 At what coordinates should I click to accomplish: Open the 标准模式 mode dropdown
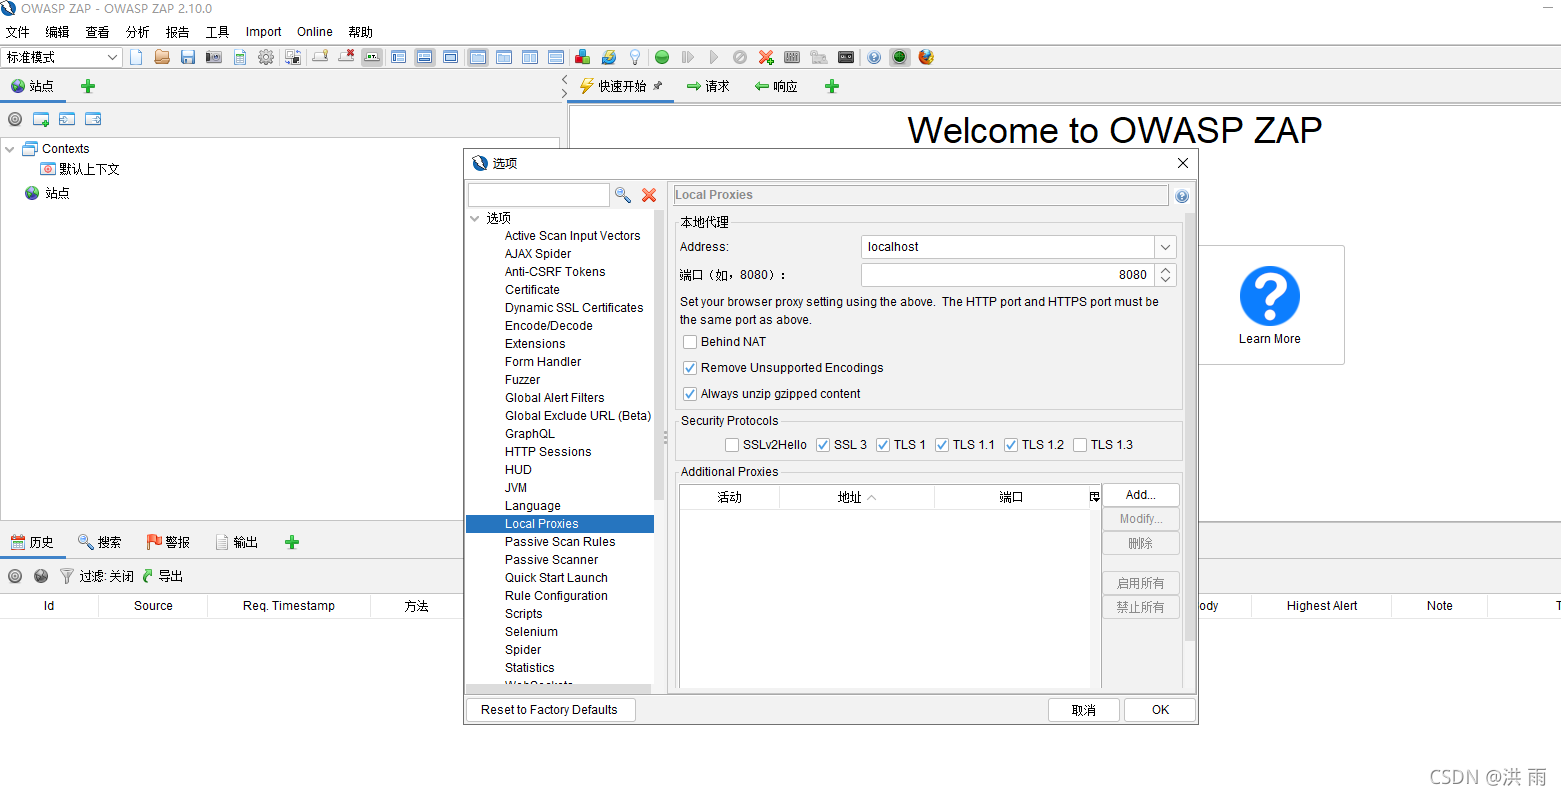[x=62, y=57]
